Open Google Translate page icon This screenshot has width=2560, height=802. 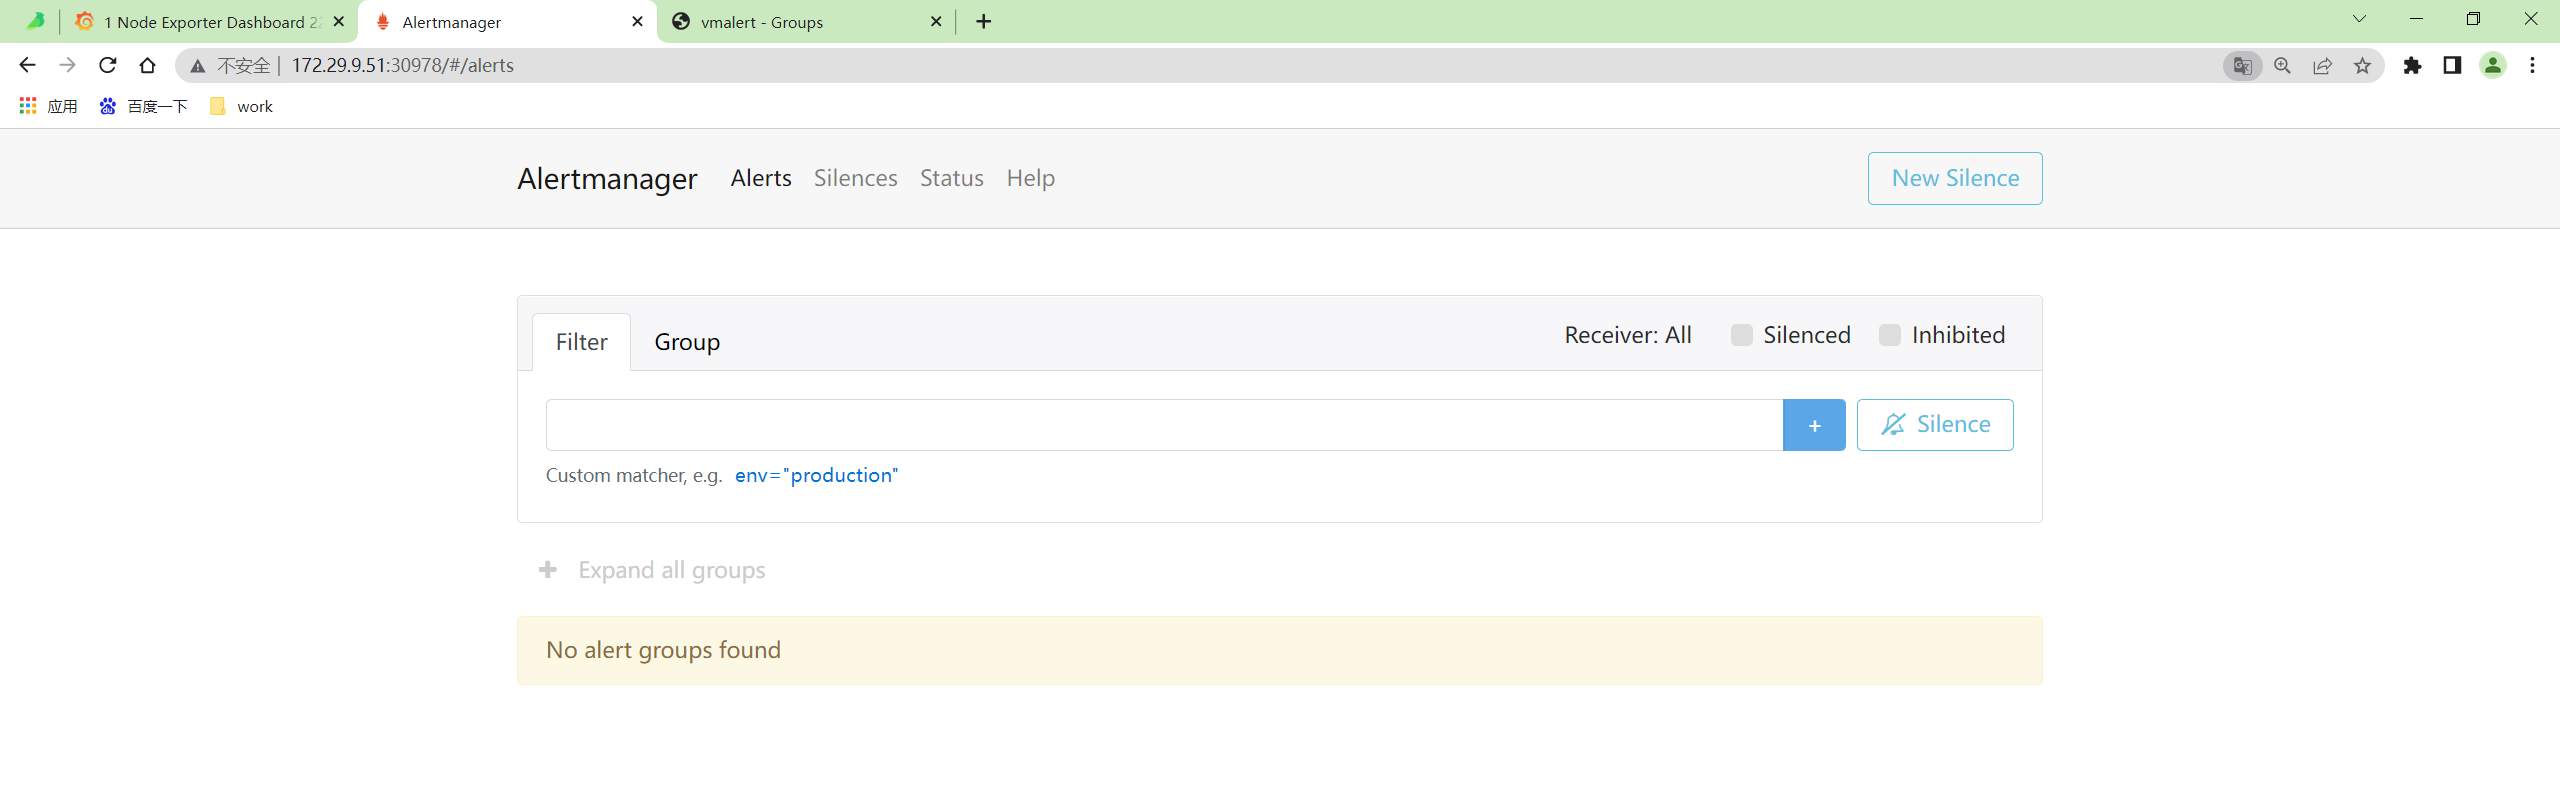coord(2242,66)
